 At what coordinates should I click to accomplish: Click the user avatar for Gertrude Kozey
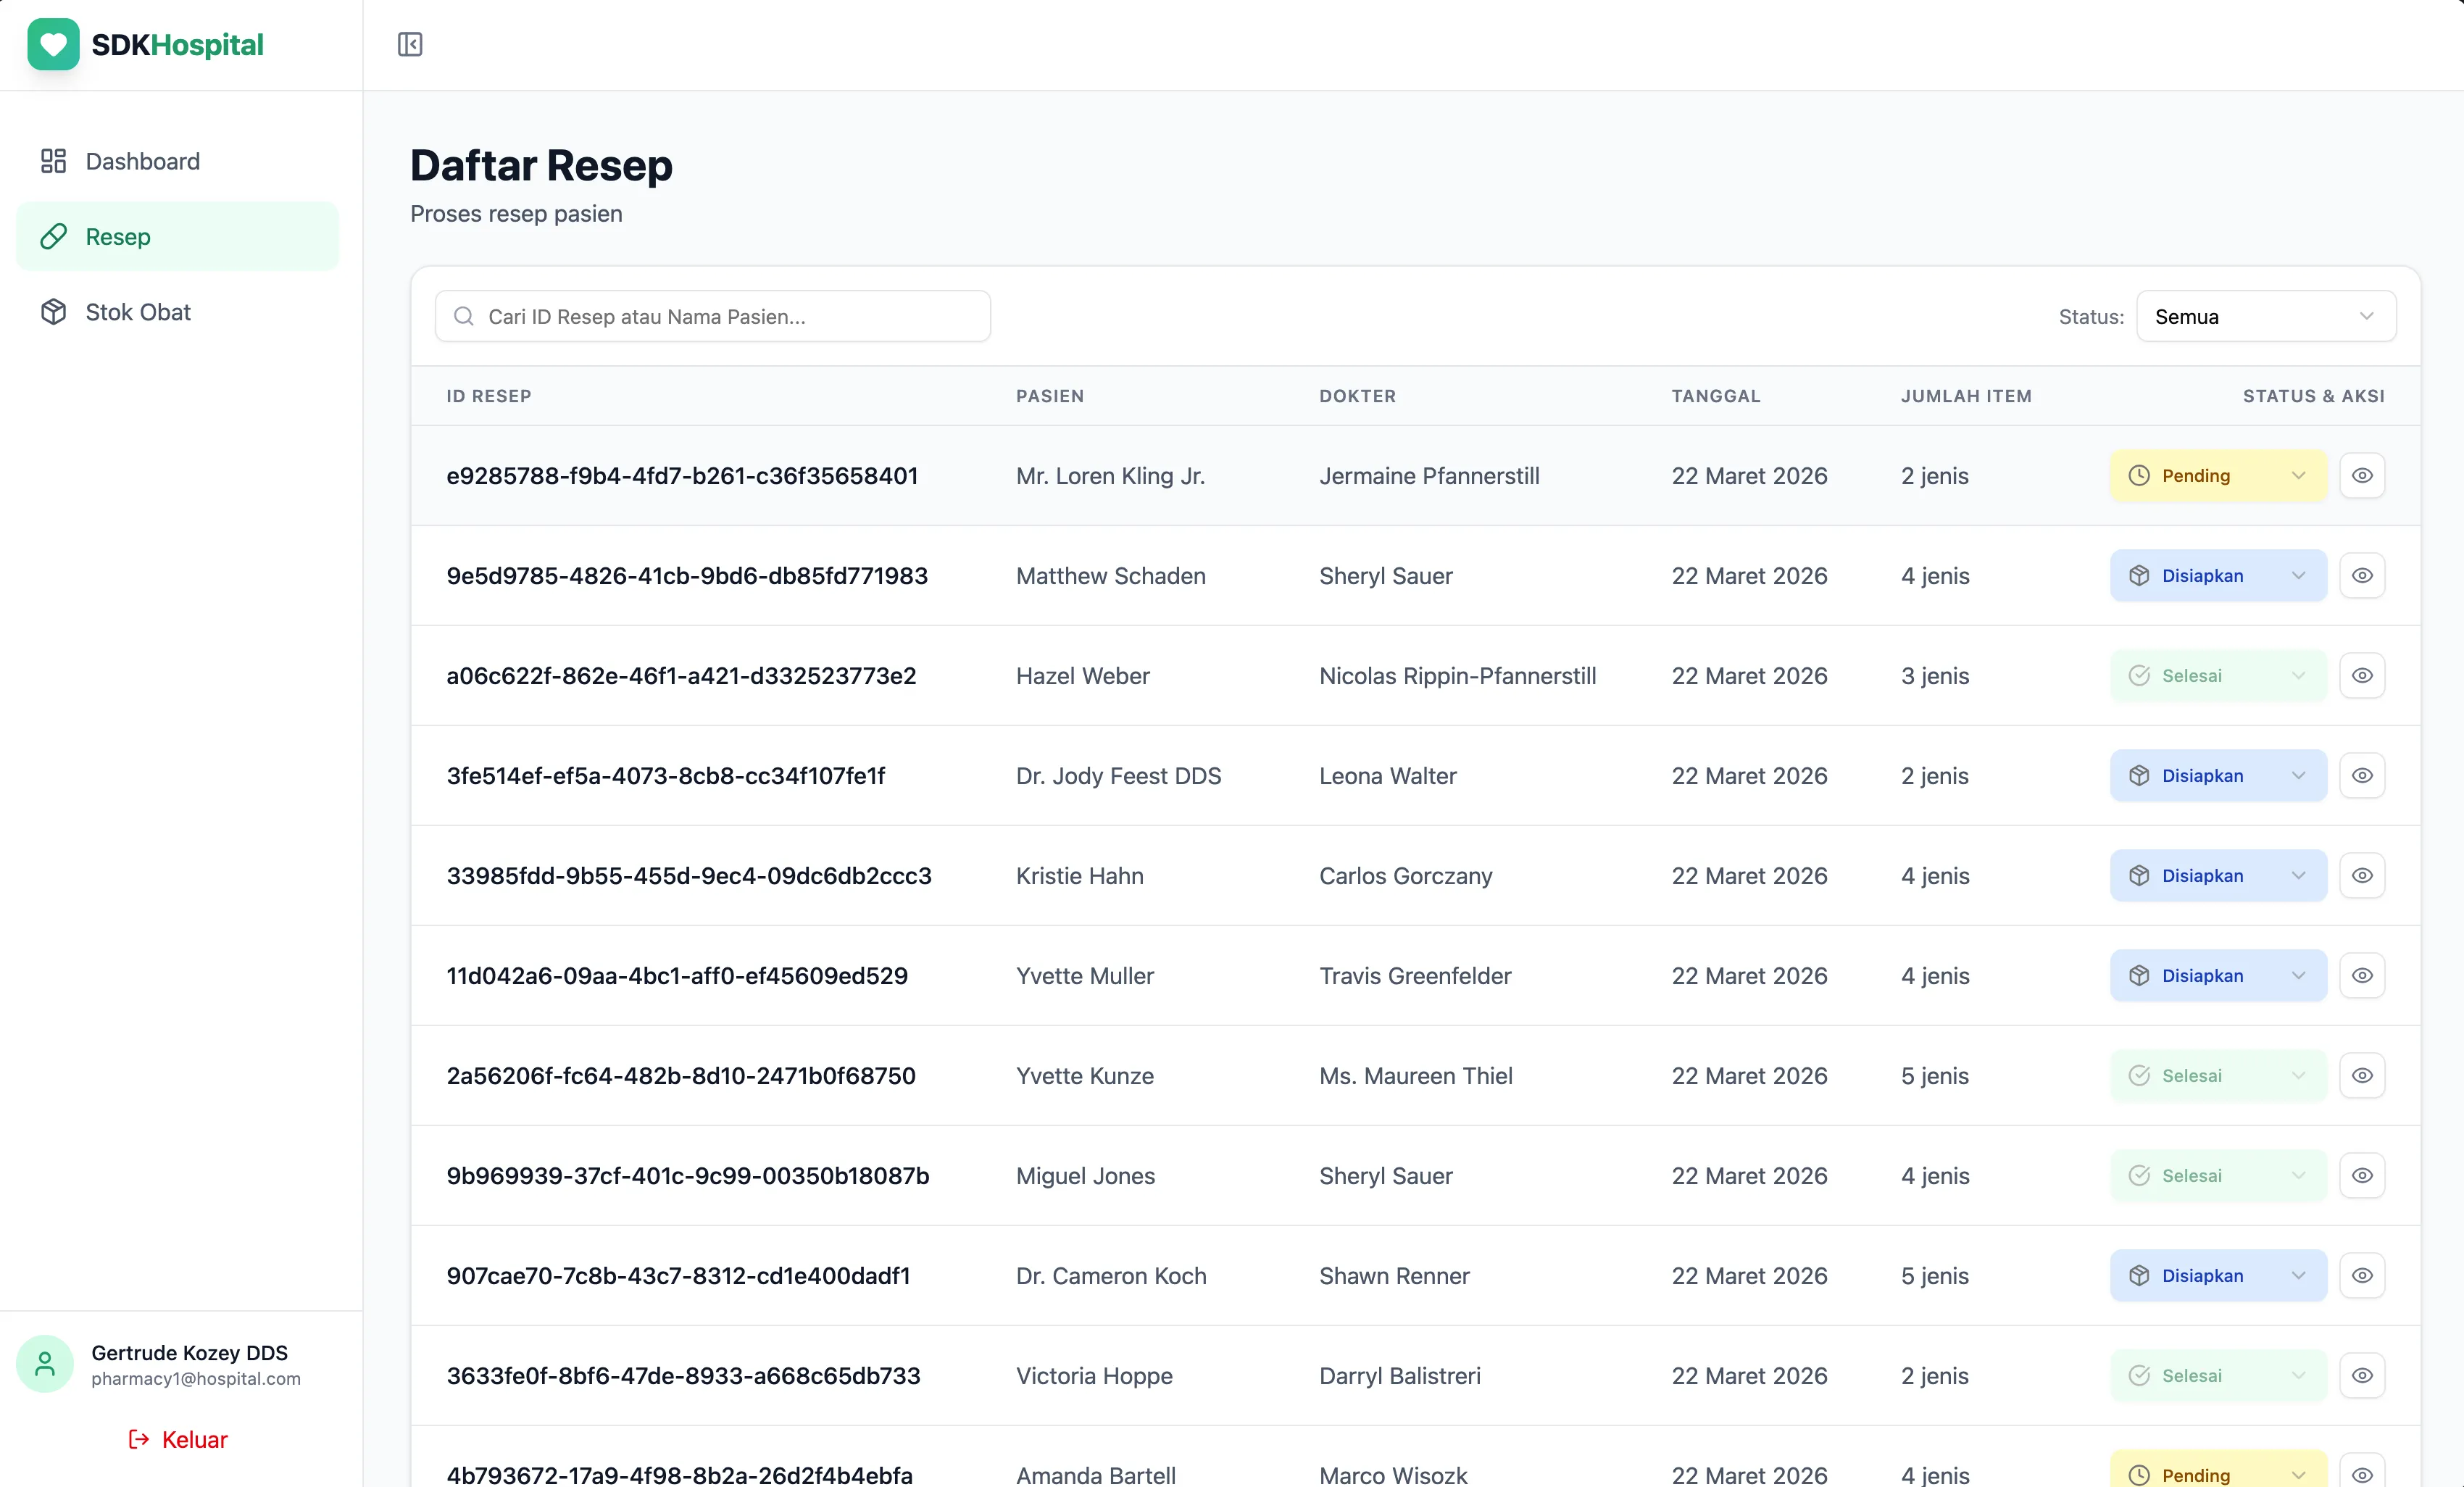click(45, 1364)
